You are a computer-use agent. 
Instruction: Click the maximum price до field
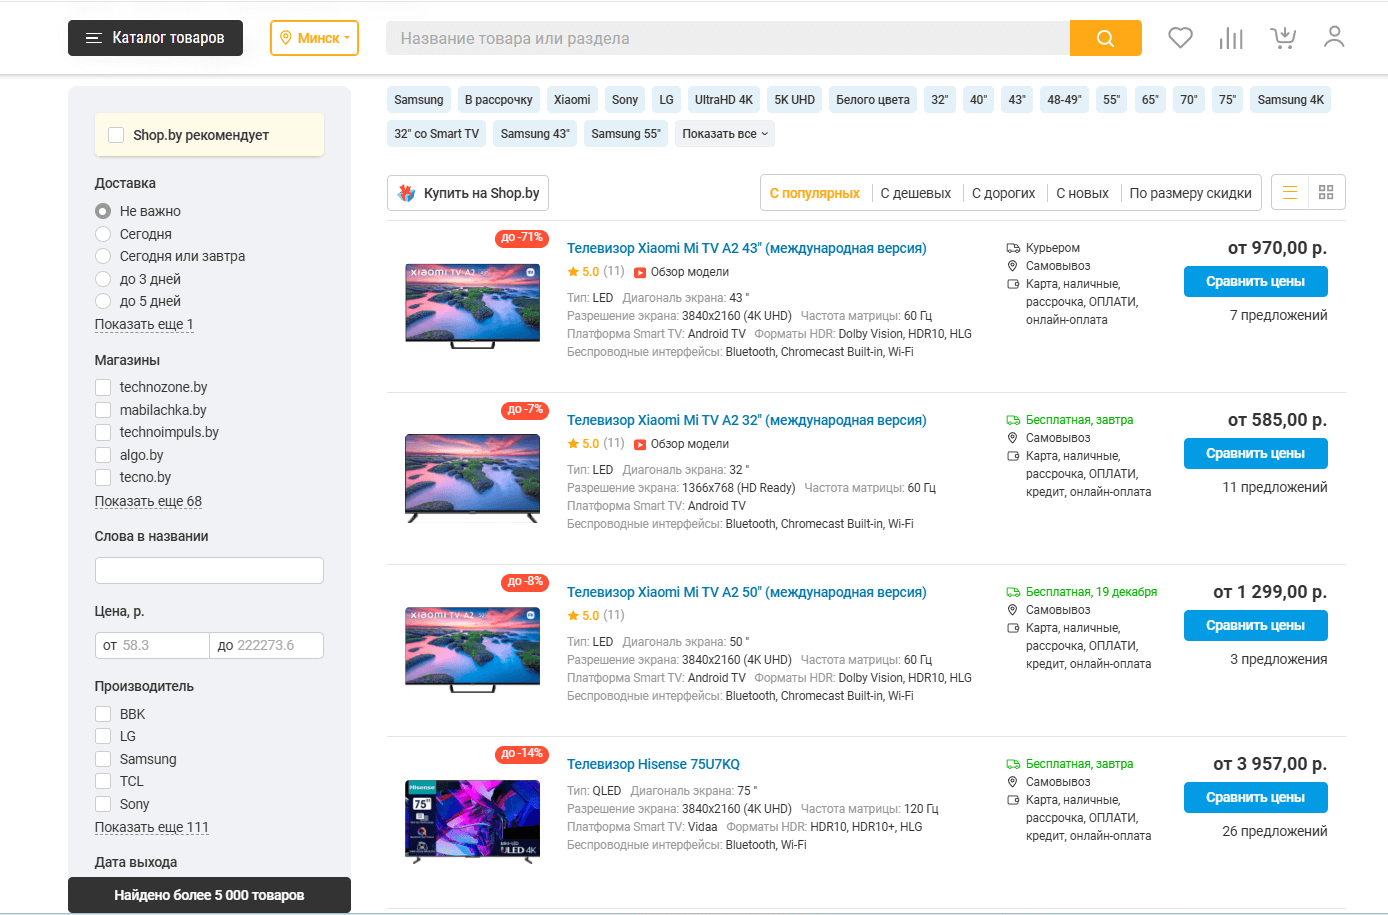(266, 645)
